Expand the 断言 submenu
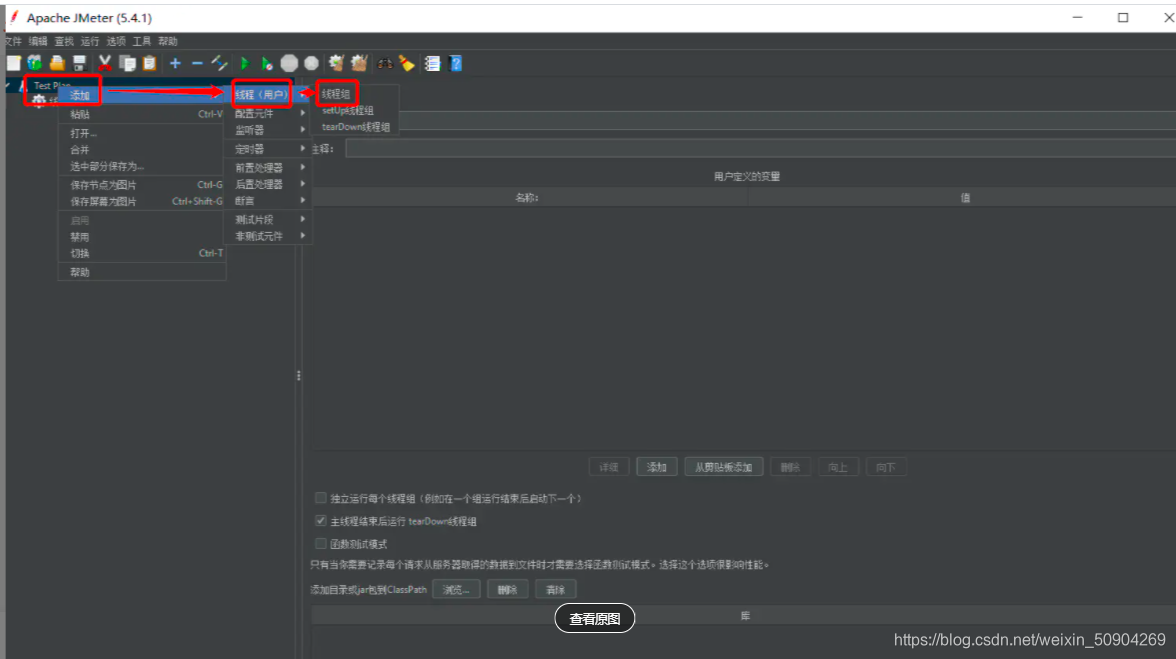The width and height of the screenshot is (1176, 659). tap(268, 200)
